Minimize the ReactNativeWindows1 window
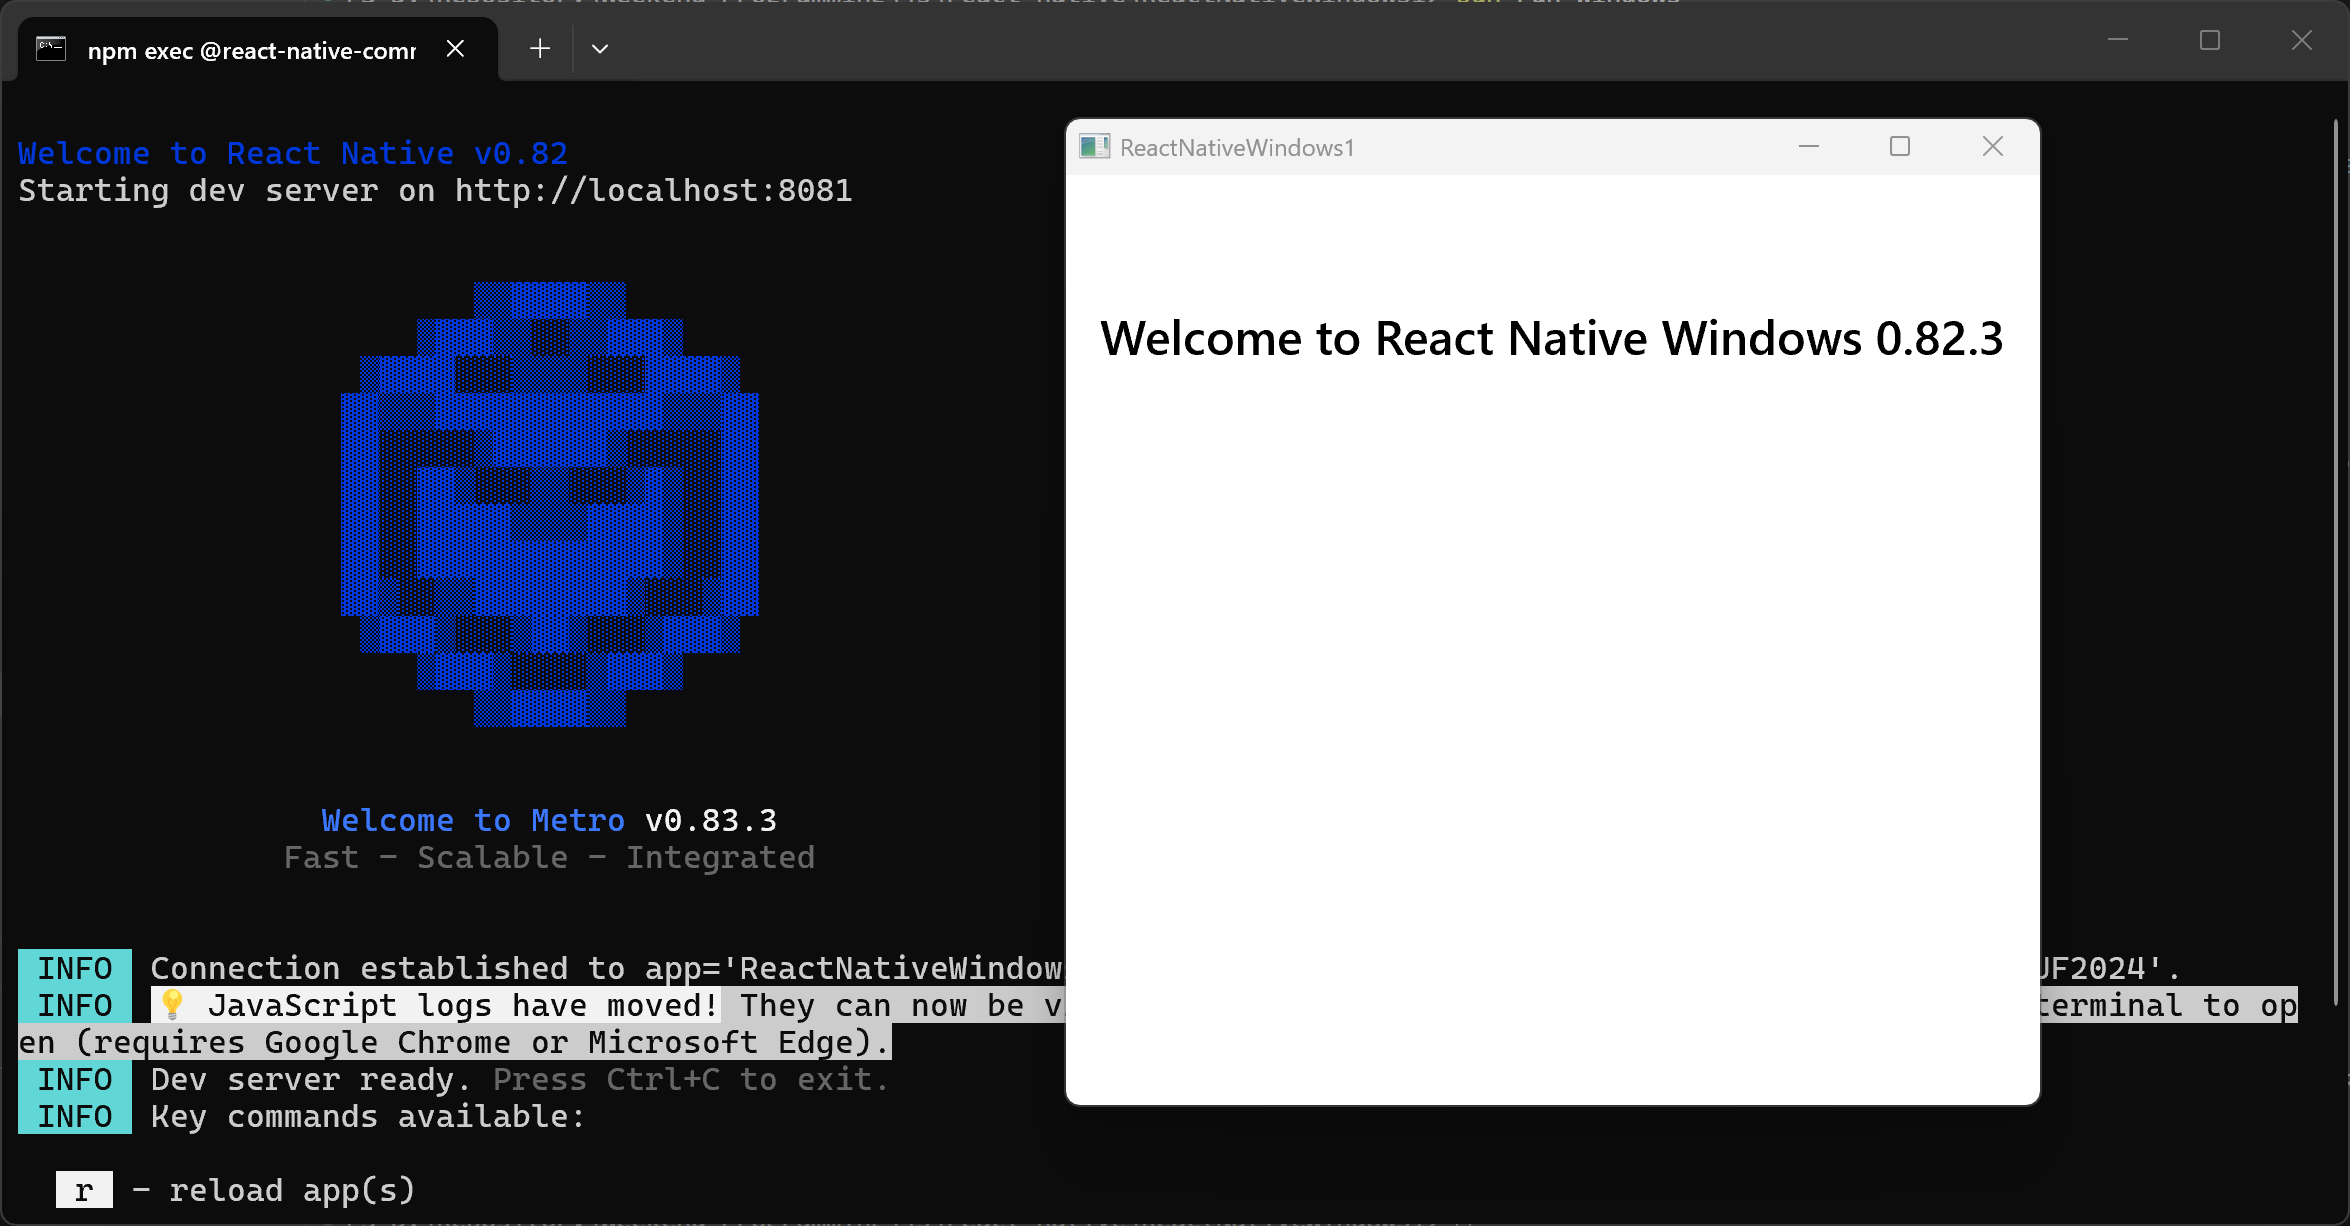 coord(1809,146)
